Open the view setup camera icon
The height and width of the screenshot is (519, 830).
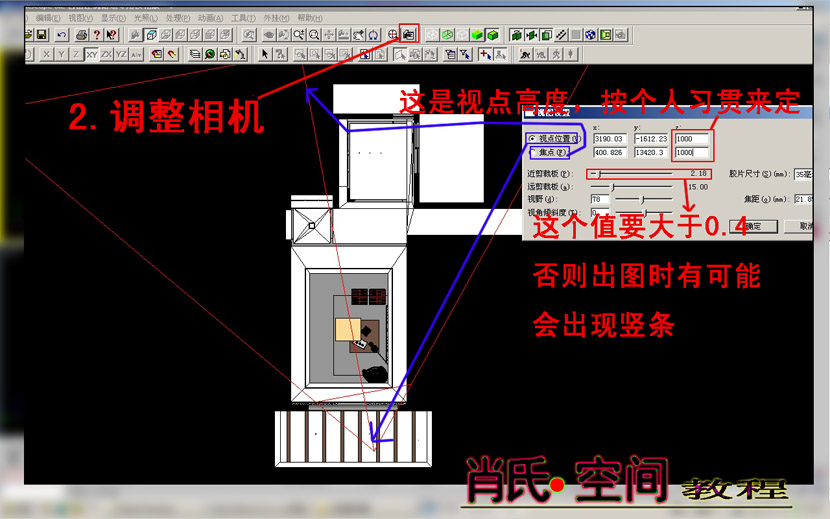tap(408, 35)
